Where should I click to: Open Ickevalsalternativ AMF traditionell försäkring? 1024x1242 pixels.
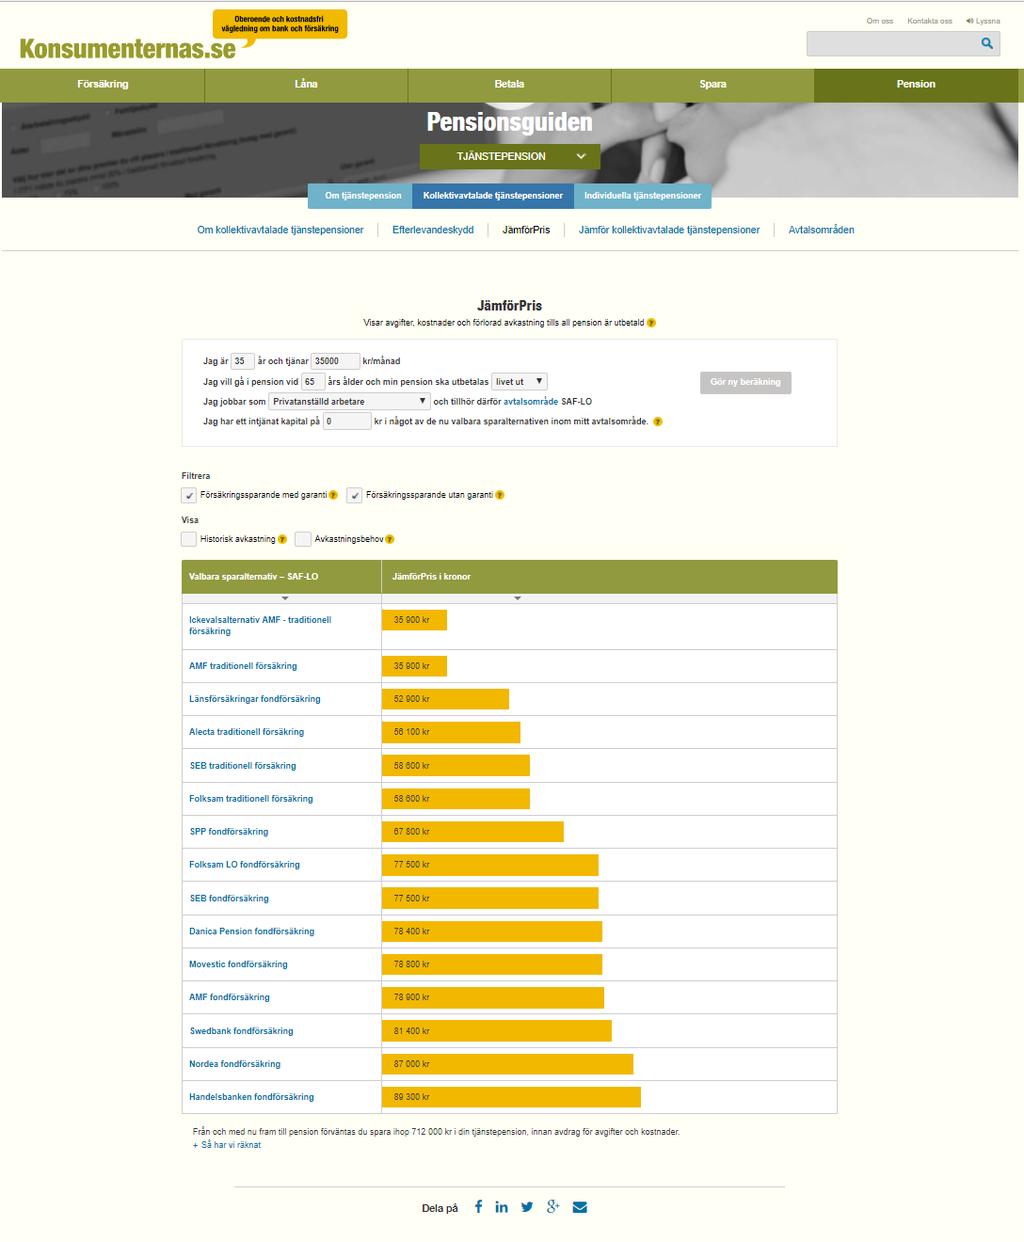tap(260, 626)
